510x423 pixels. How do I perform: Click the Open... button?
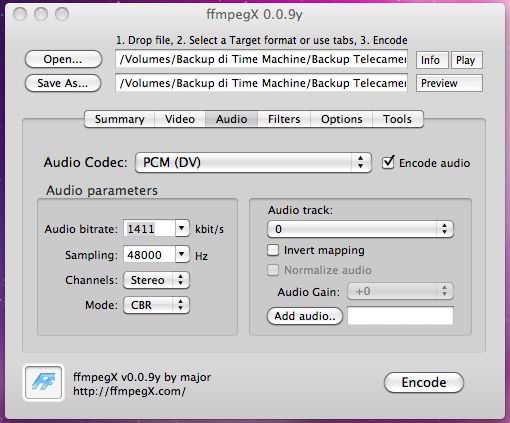click(63, 59)
